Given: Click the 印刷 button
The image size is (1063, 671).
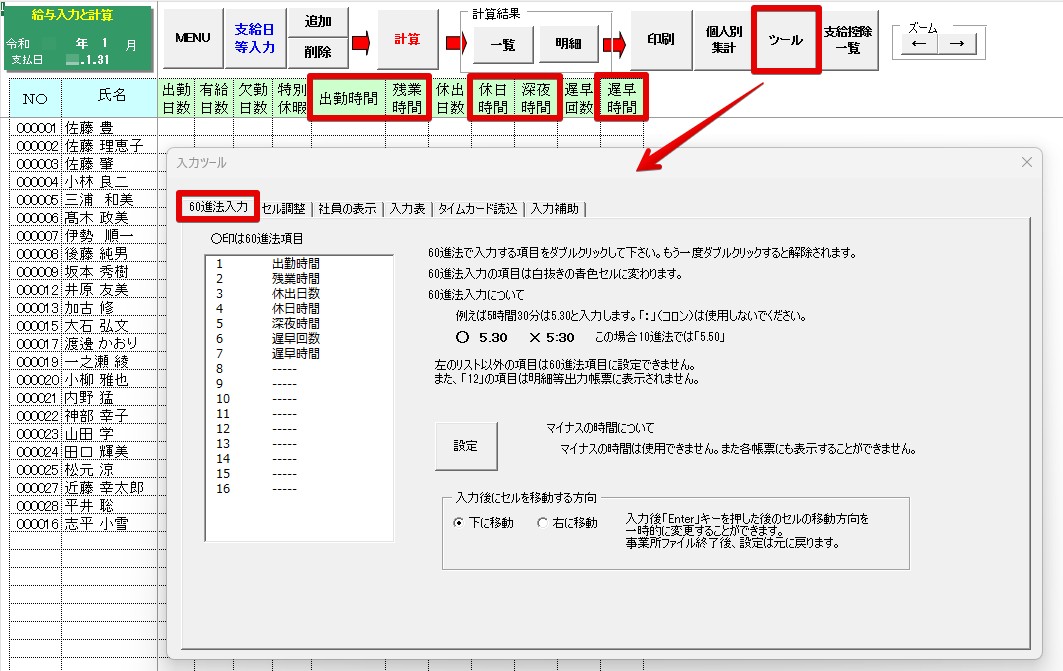Looking at the screenshot, I should 660,40.
